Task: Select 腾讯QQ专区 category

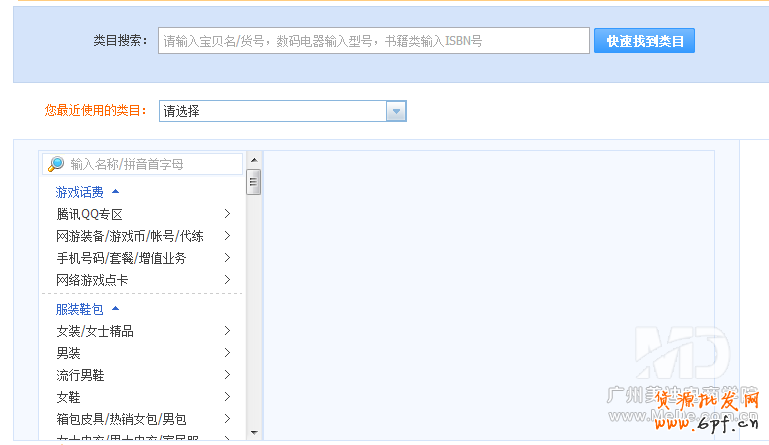Action: tap(90, 214)
